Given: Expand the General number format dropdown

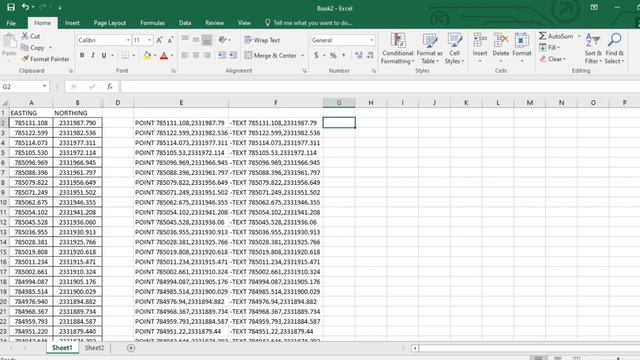Looking at the screenshot, I should pyautogui.click(x=372, y=40).
